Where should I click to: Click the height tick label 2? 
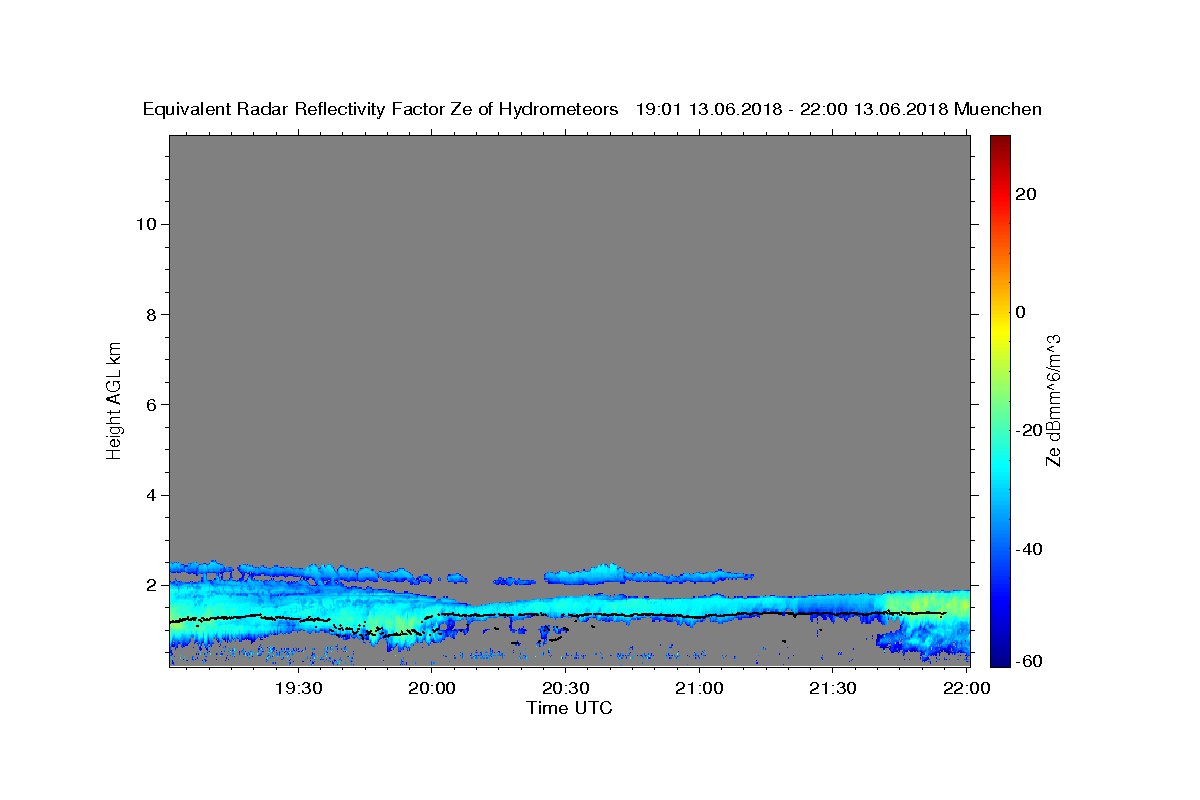click(151, 585)
